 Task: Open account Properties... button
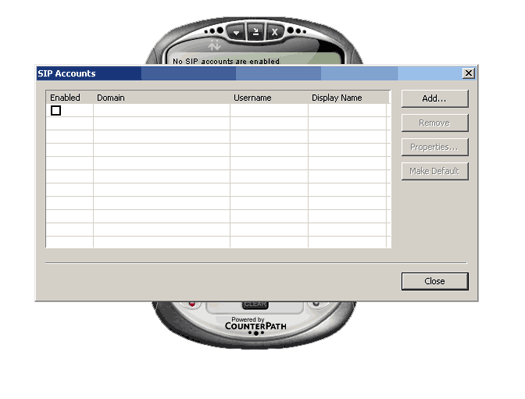click(x=435, y=147)
